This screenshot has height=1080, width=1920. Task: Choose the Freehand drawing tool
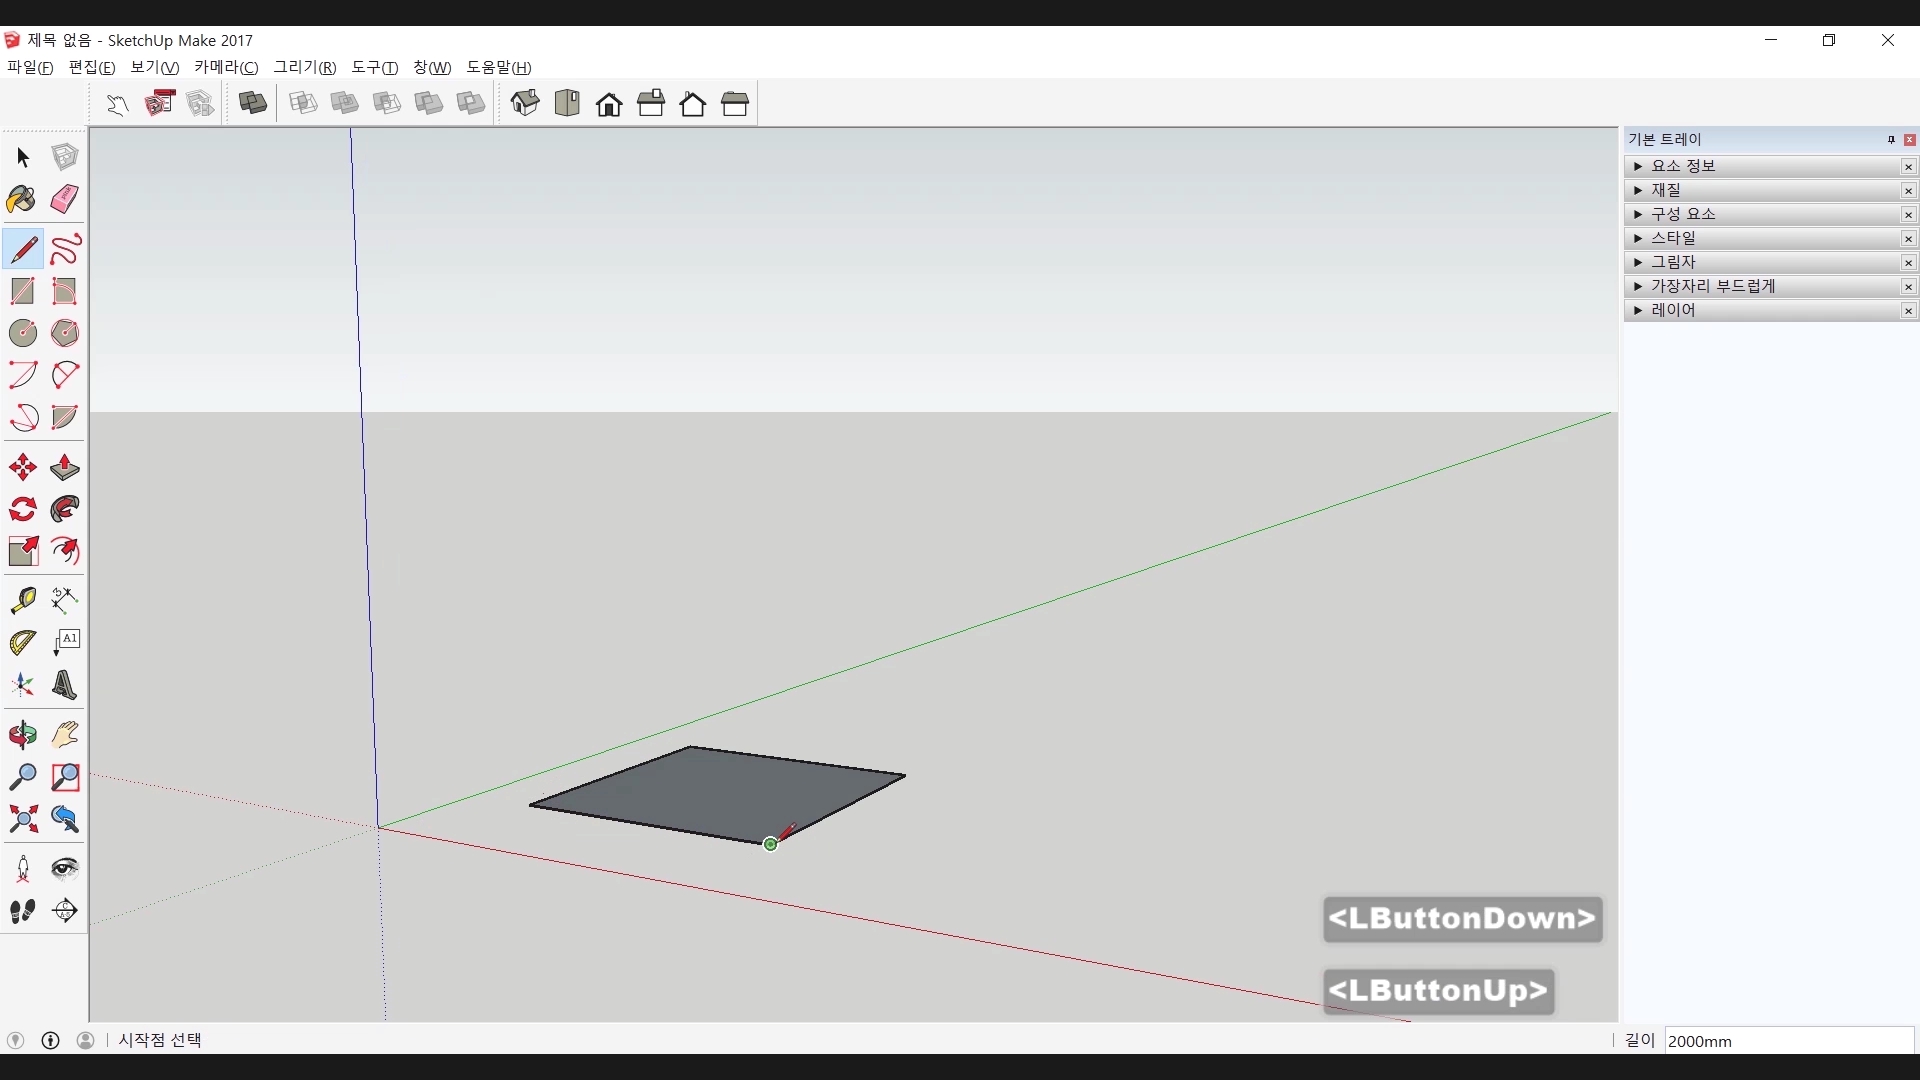pyautogui.click(x=65, y=249)
